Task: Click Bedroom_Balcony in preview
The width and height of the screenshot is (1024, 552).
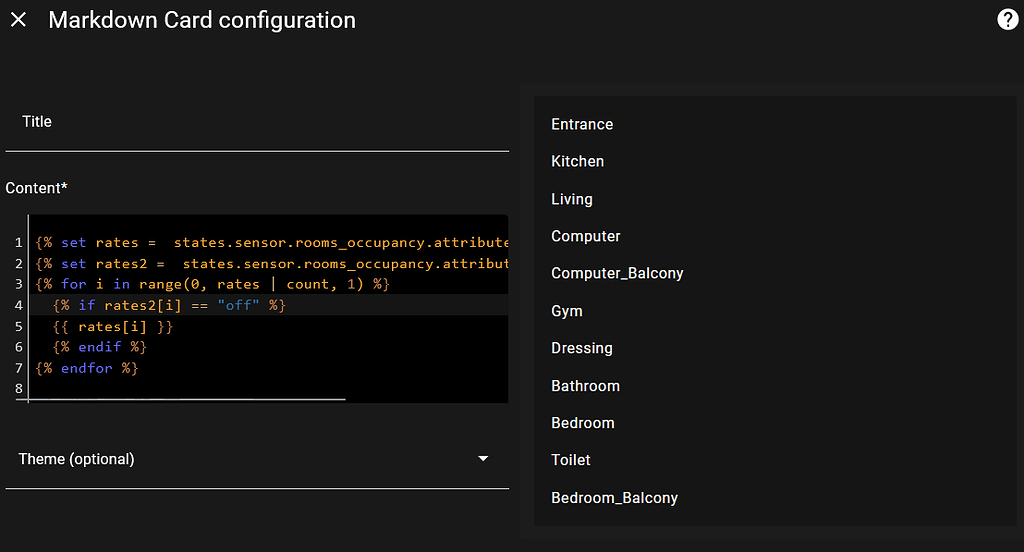Action: 615,498
